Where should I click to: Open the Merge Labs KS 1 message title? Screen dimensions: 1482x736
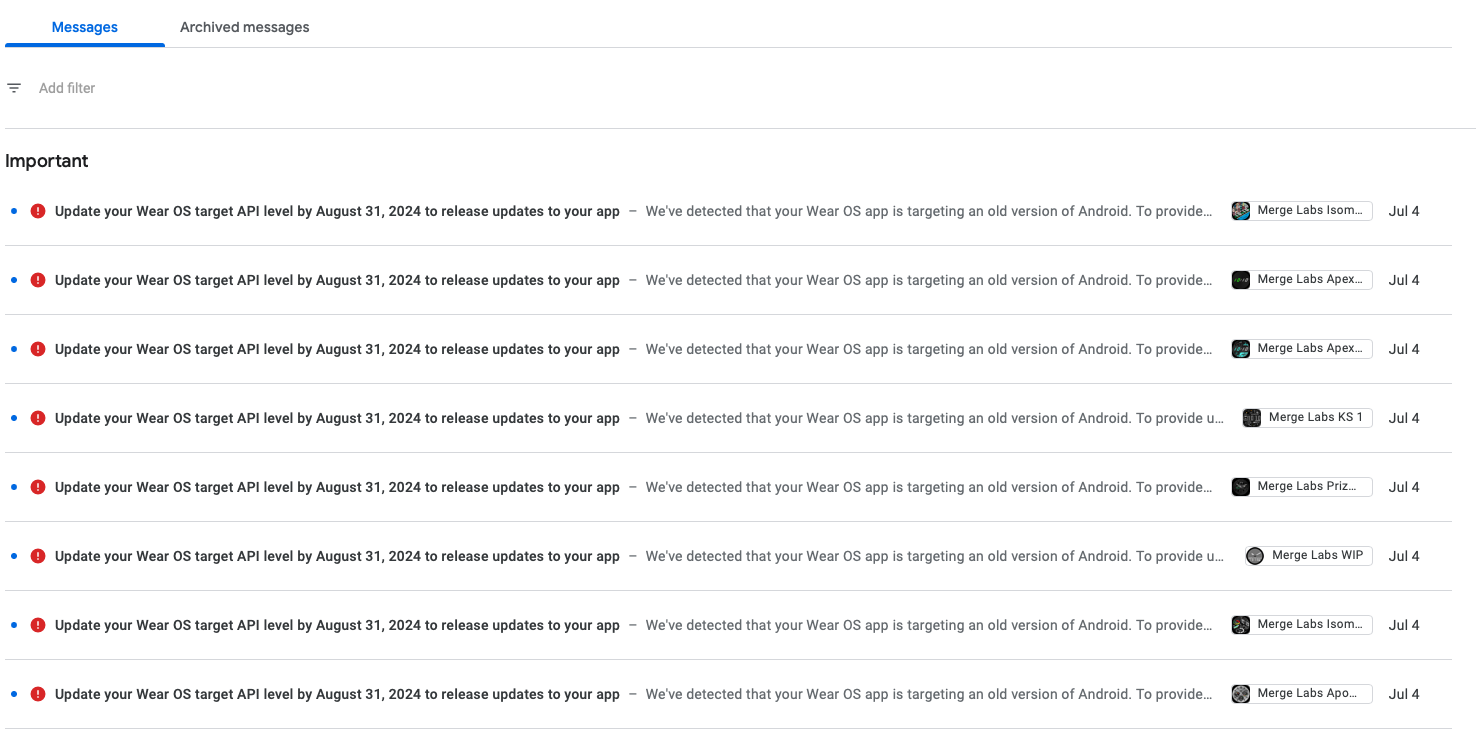tap(337, 418)
